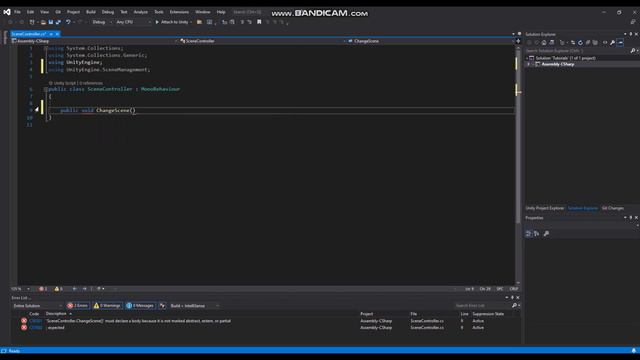Expand the Assembly-CSharp project node
Screen dimensions: 640x360
click(528, 64)
